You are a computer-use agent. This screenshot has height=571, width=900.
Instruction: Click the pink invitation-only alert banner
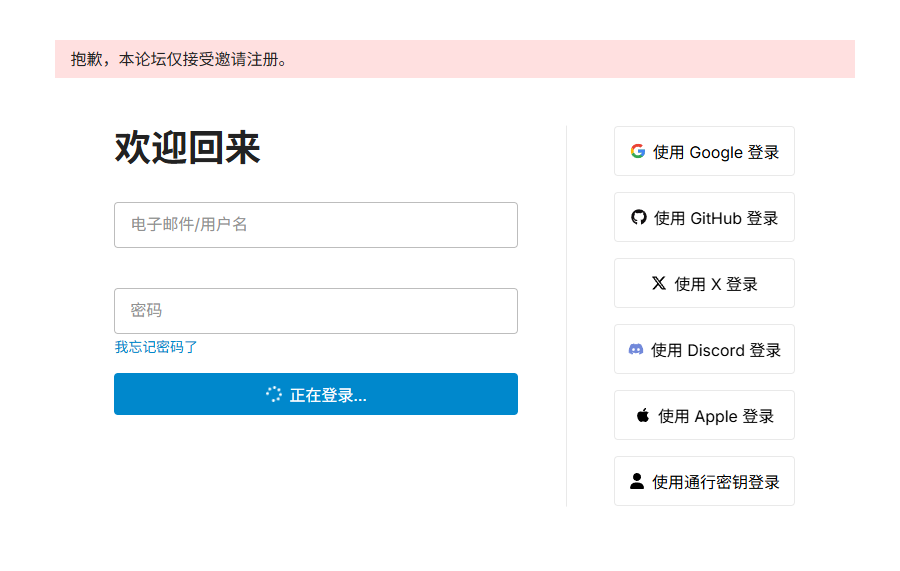point(455,59)
